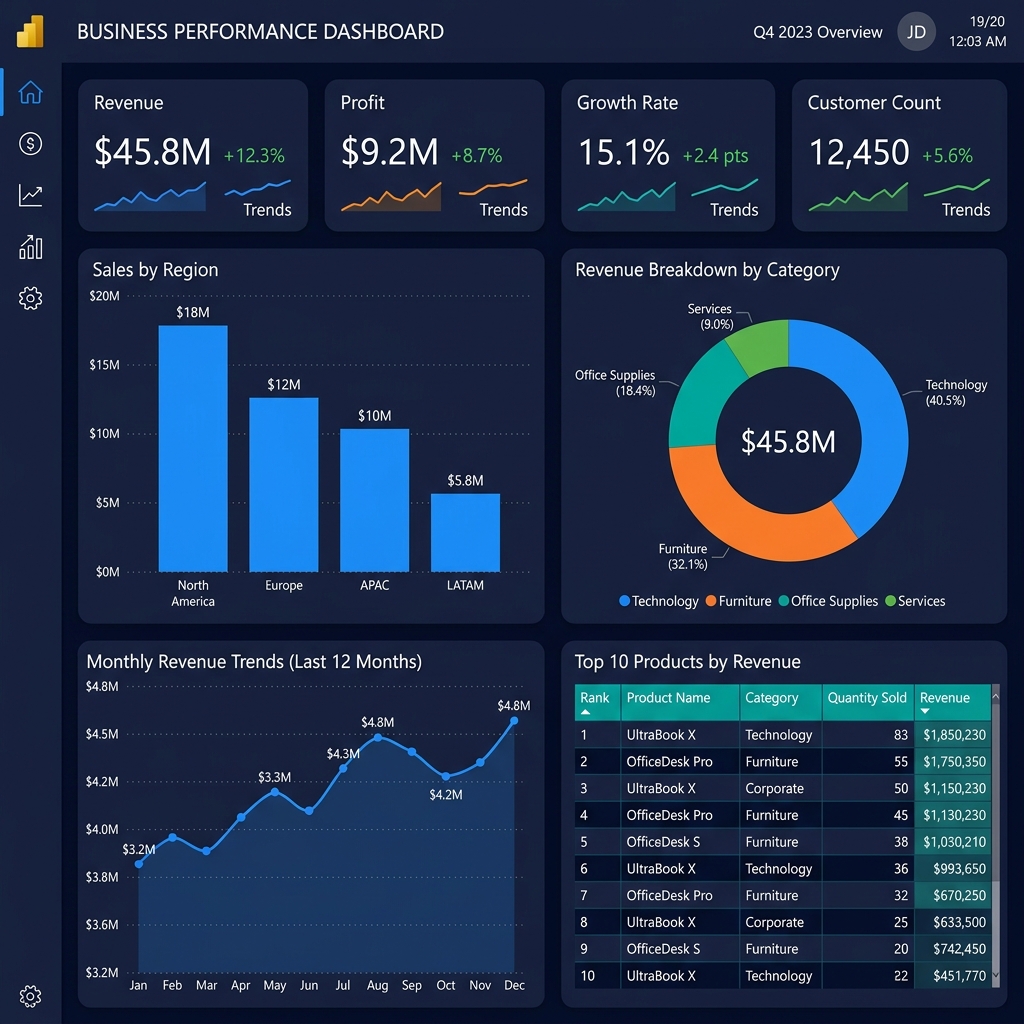This screenshot has width=1024, height=1024.
Task: Click the settings gear at the sidebar bottom
Action: (x=30, y=996)
